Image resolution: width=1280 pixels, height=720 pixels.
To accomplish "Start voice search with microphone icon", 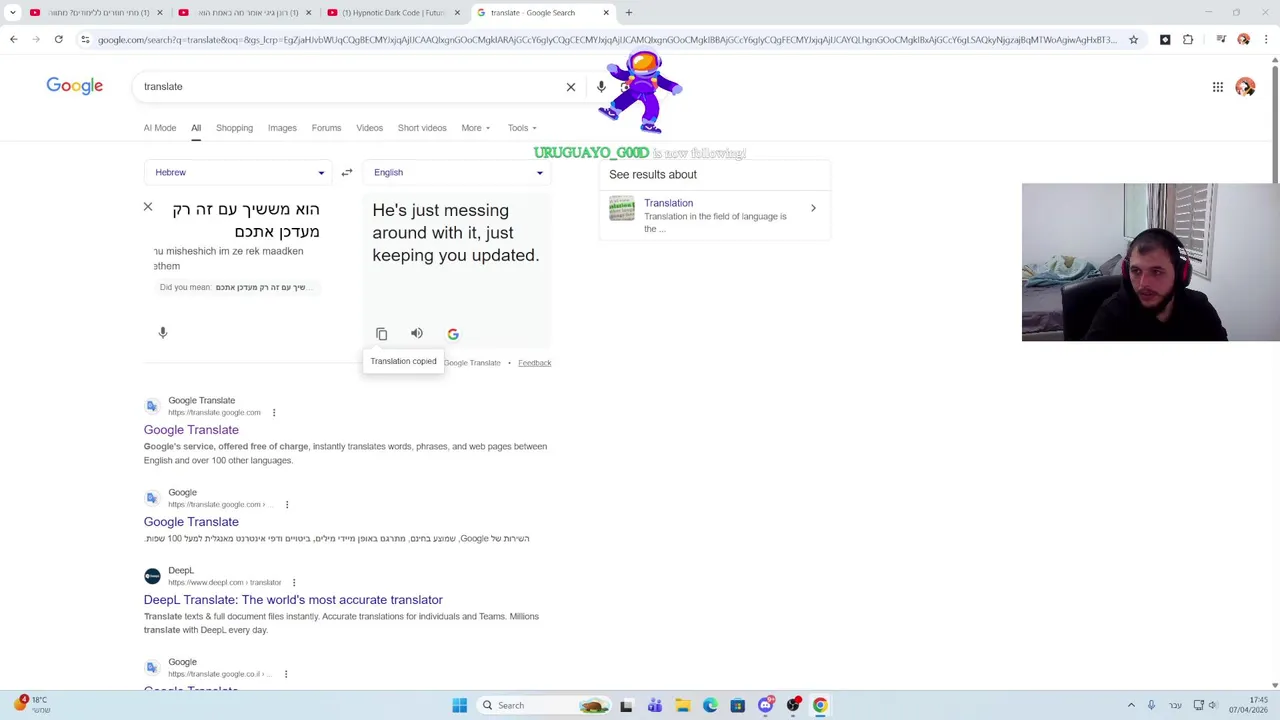I will [601, 87].
